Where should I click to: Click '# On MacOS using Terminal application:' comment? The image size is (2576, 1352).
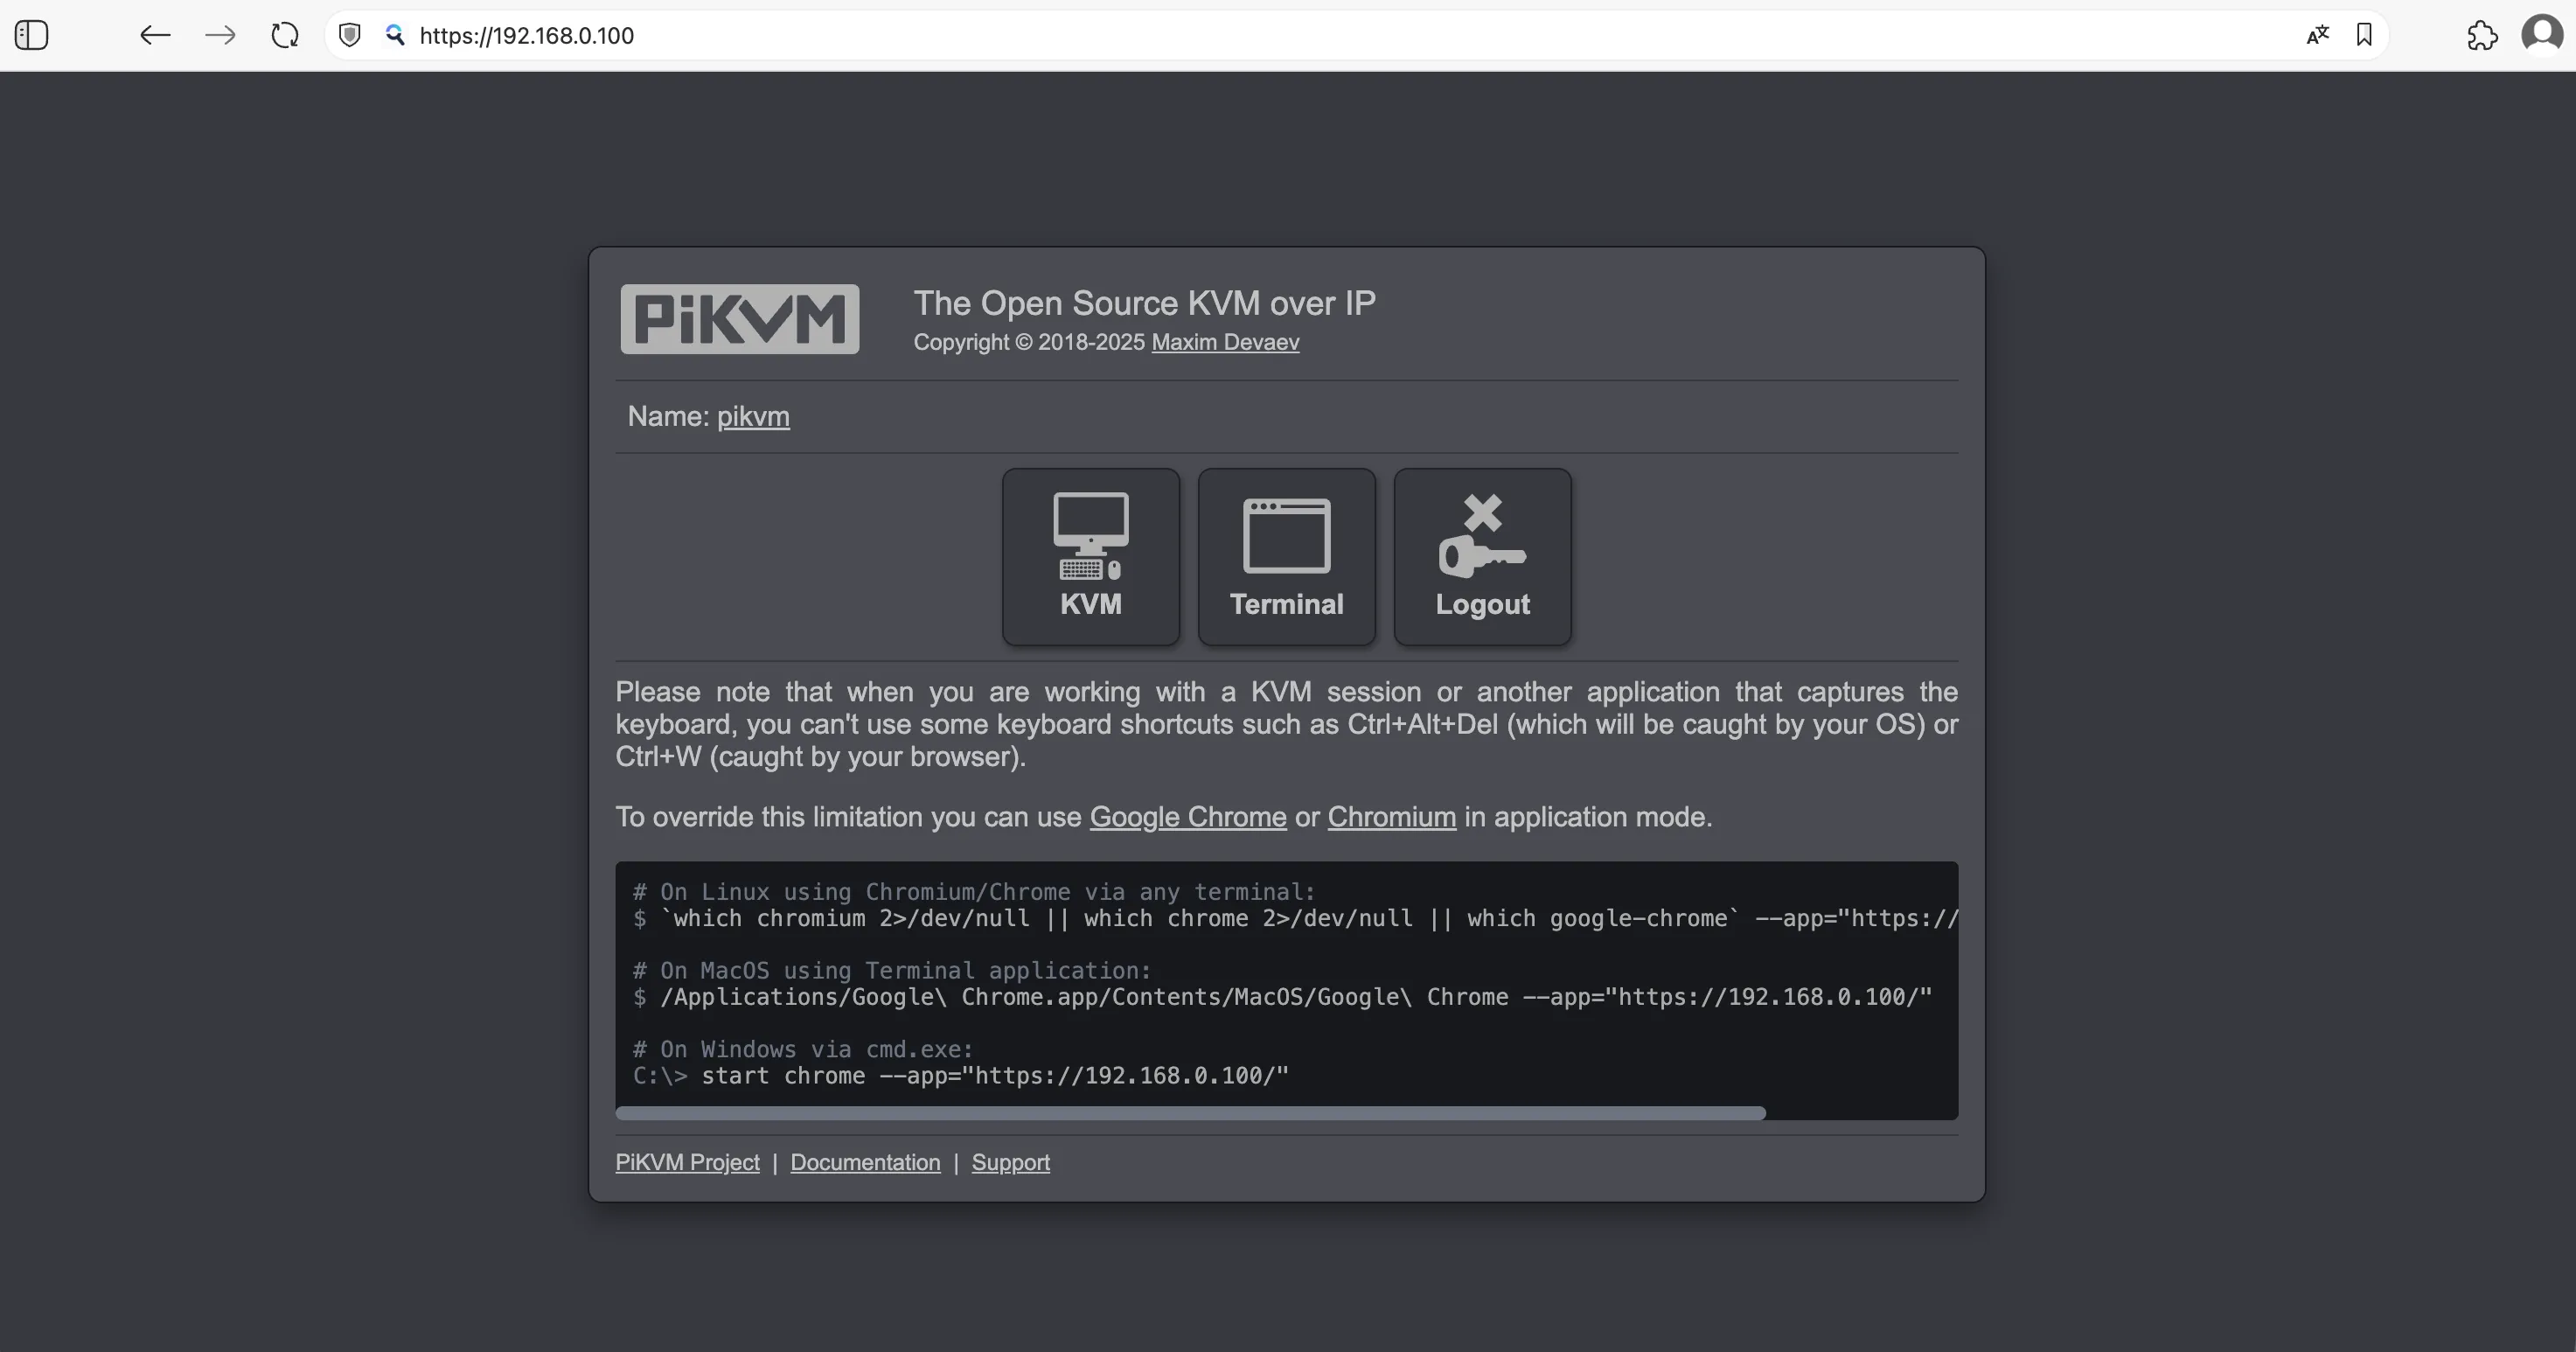pos(892,970)
